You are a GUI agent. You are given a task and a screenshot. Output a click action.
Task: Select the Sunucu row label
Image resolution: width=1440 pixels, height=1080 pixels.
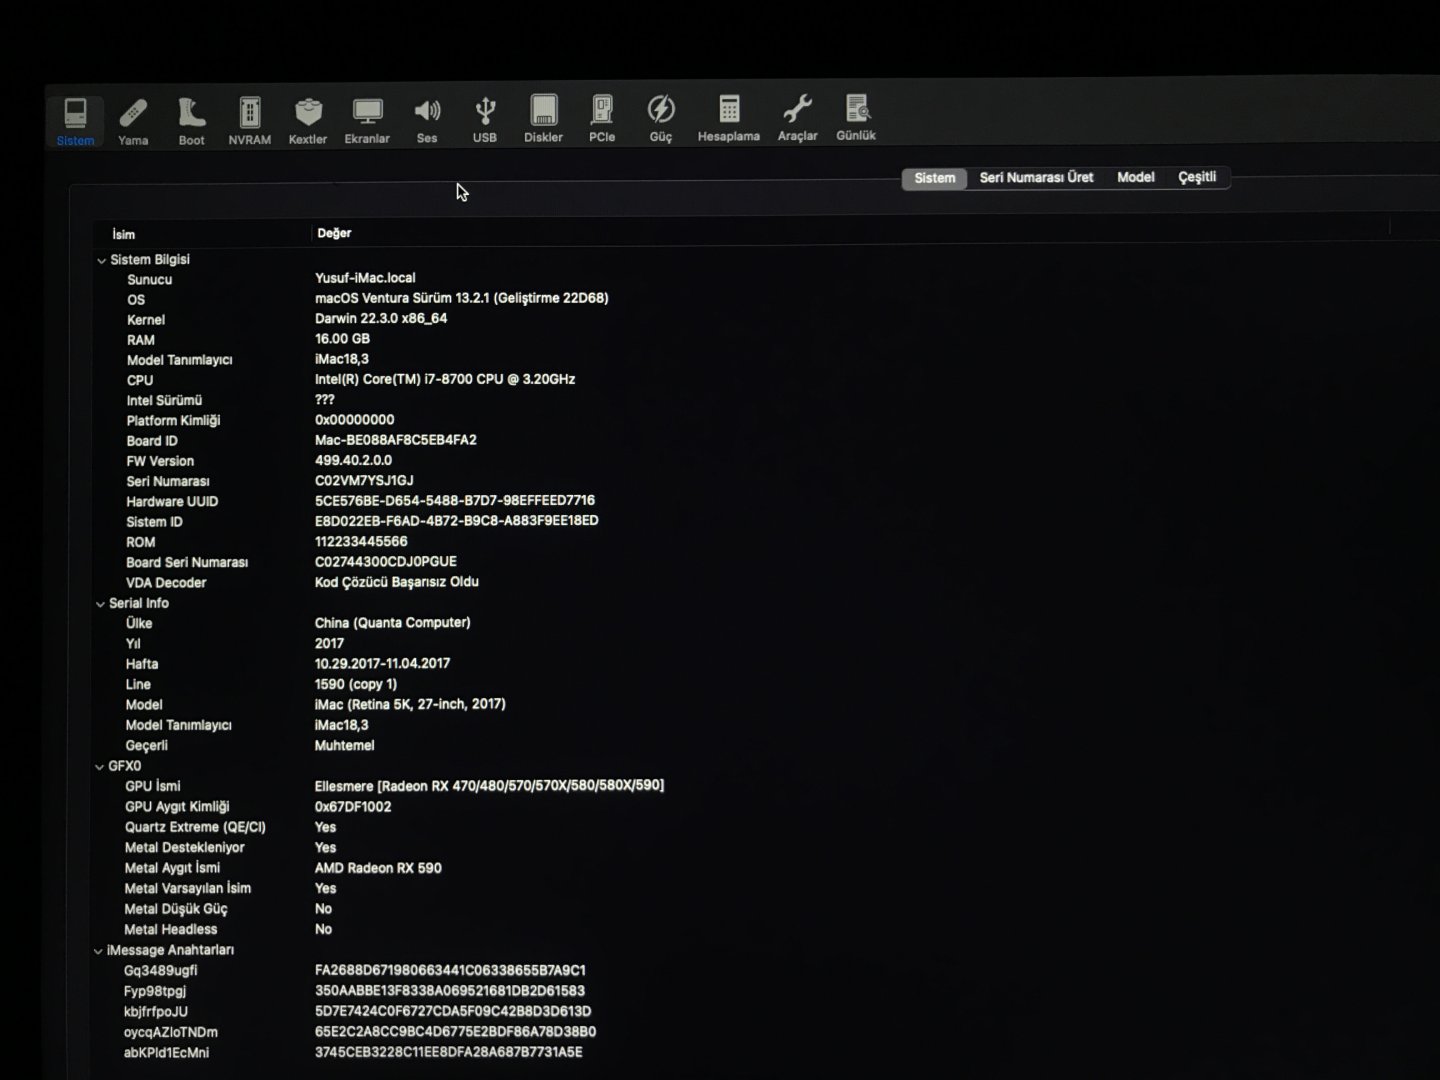click(x=149, y=280)
